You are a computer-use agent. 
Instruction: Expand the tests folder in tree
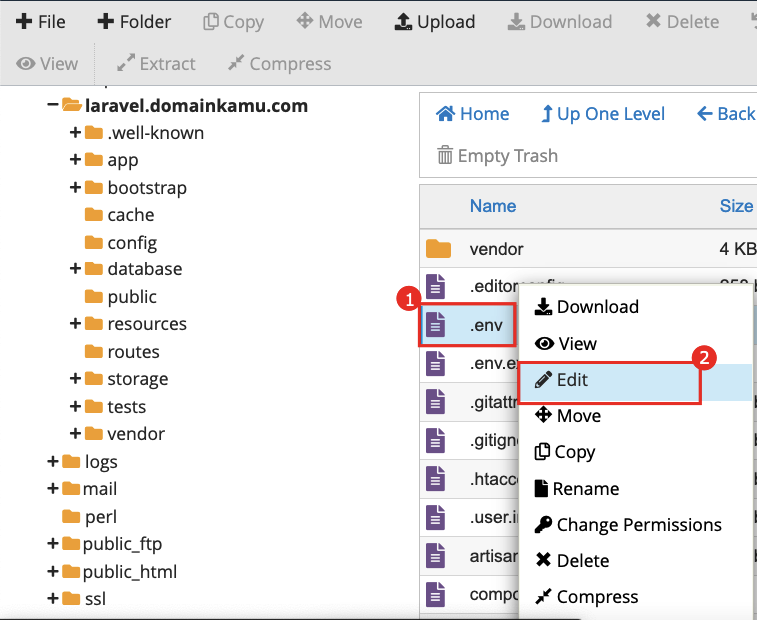[75, 407]
